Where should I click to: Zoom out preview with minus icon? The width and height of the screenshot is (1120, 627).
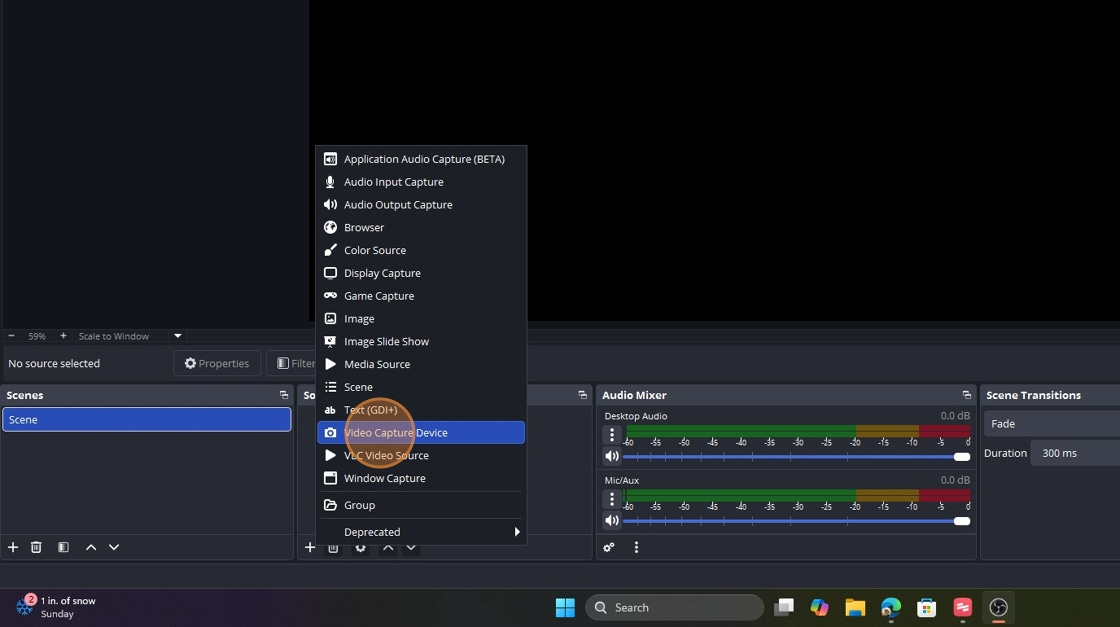(11, 336)
